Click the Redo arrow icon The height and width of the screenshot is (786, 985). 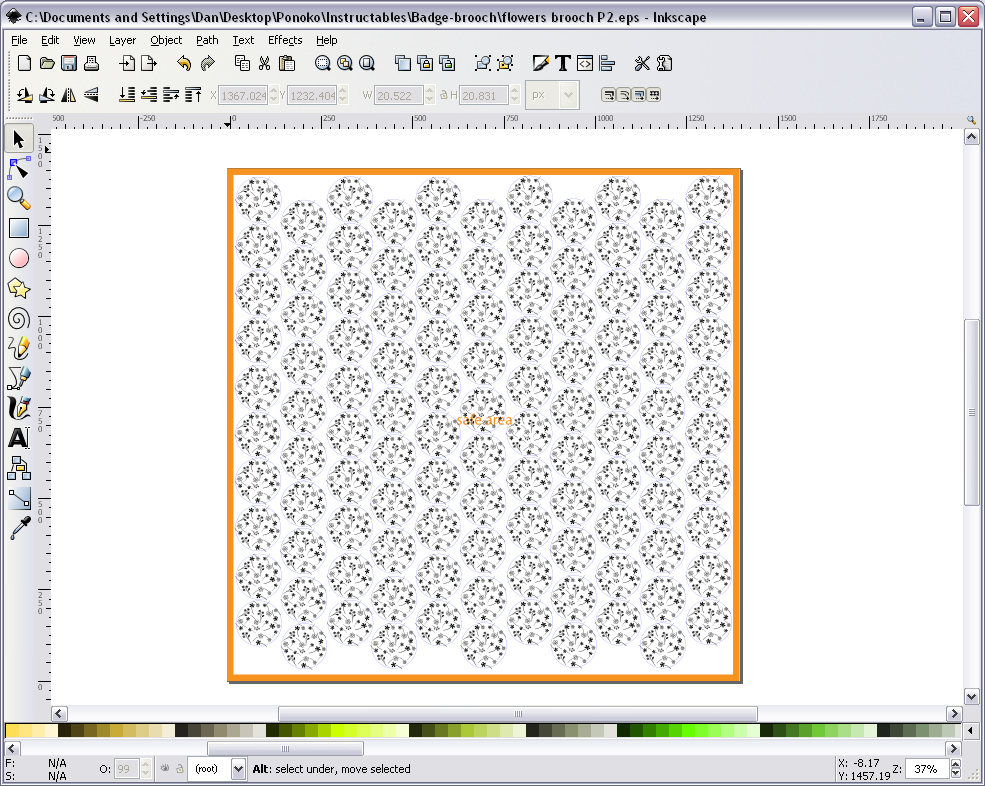point(207,63)
